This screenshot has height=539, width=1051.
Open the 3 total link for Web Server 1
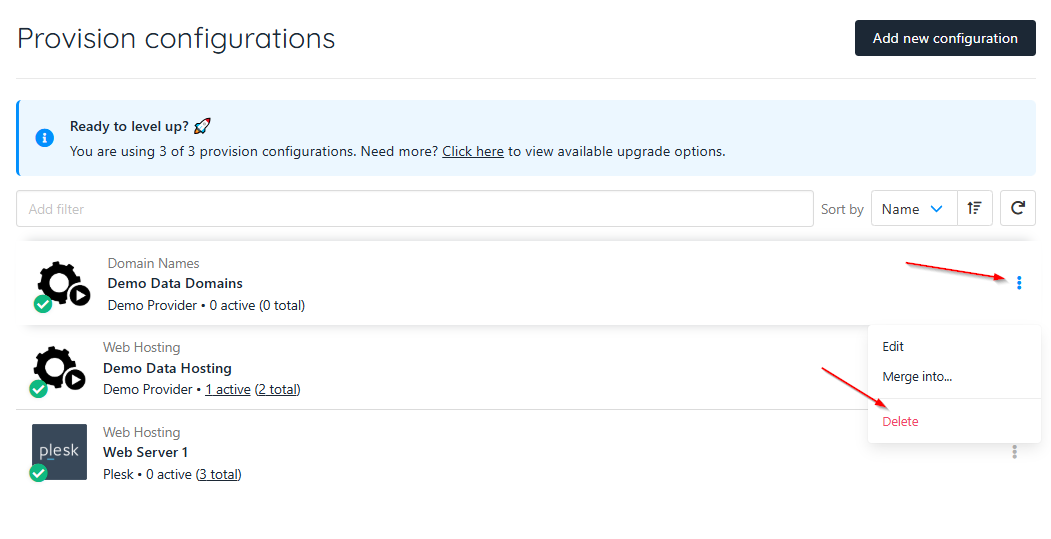point(219,474)
